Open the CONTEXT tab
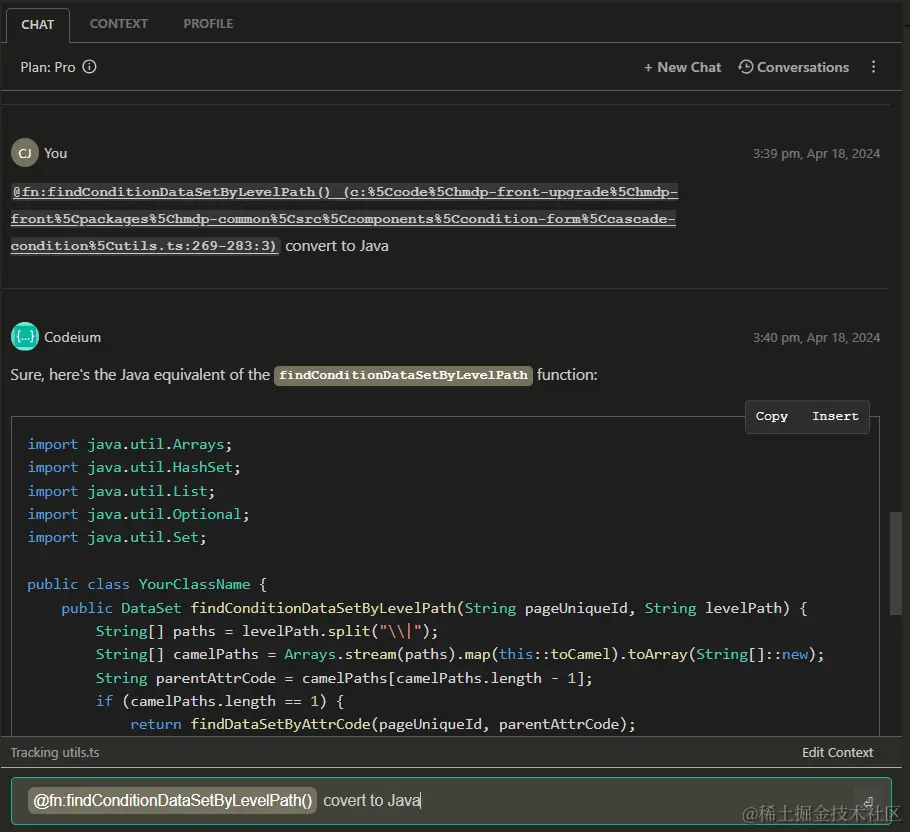 118,24
